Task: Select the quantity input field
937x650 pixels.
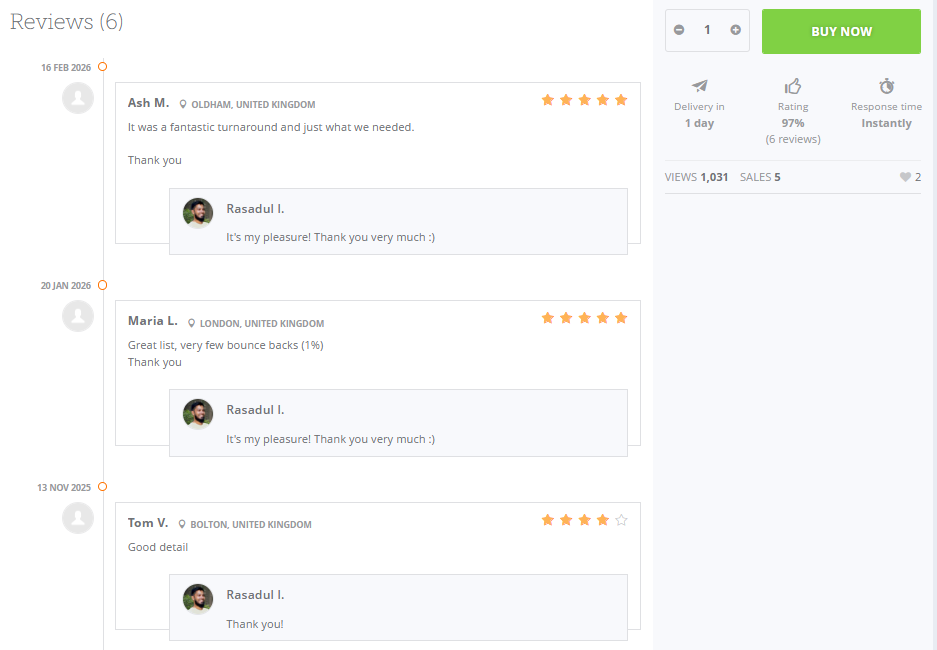Action: (707, 31)
